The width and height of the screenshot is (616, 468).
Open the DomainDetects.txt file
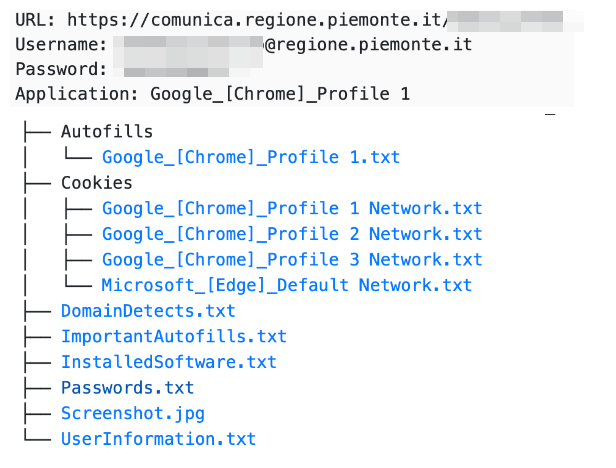(148, 311)
